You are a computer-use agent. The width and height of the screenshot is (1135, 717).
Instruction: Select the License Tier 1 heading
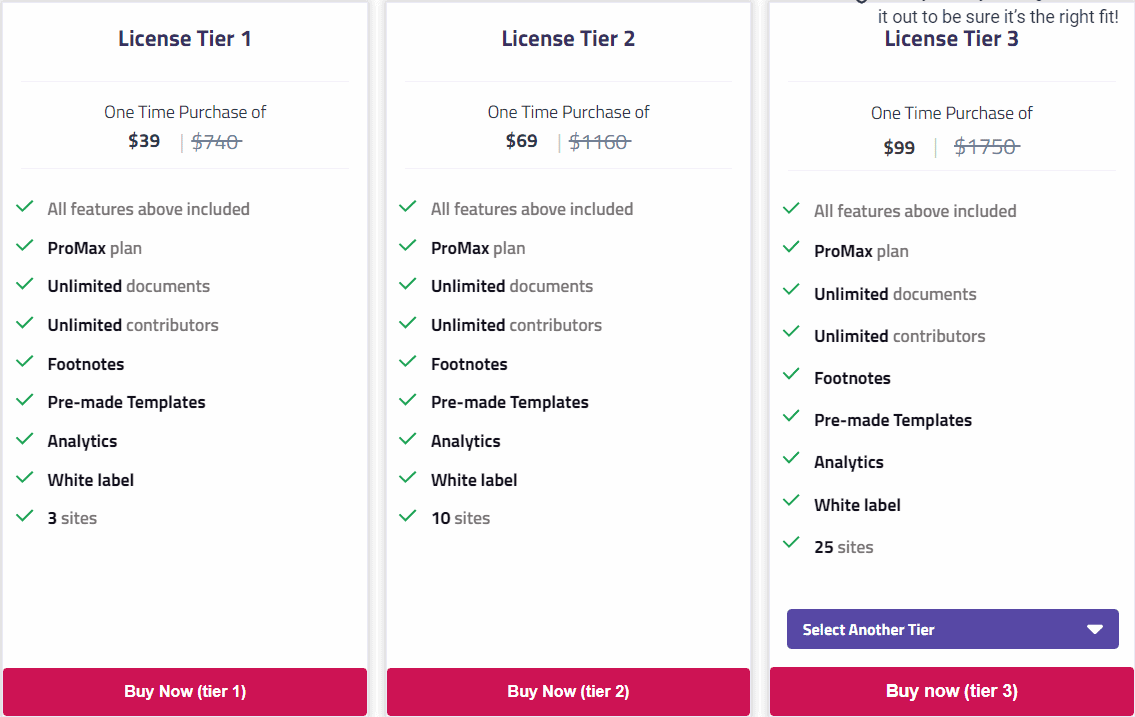click(x=185, y=39)
